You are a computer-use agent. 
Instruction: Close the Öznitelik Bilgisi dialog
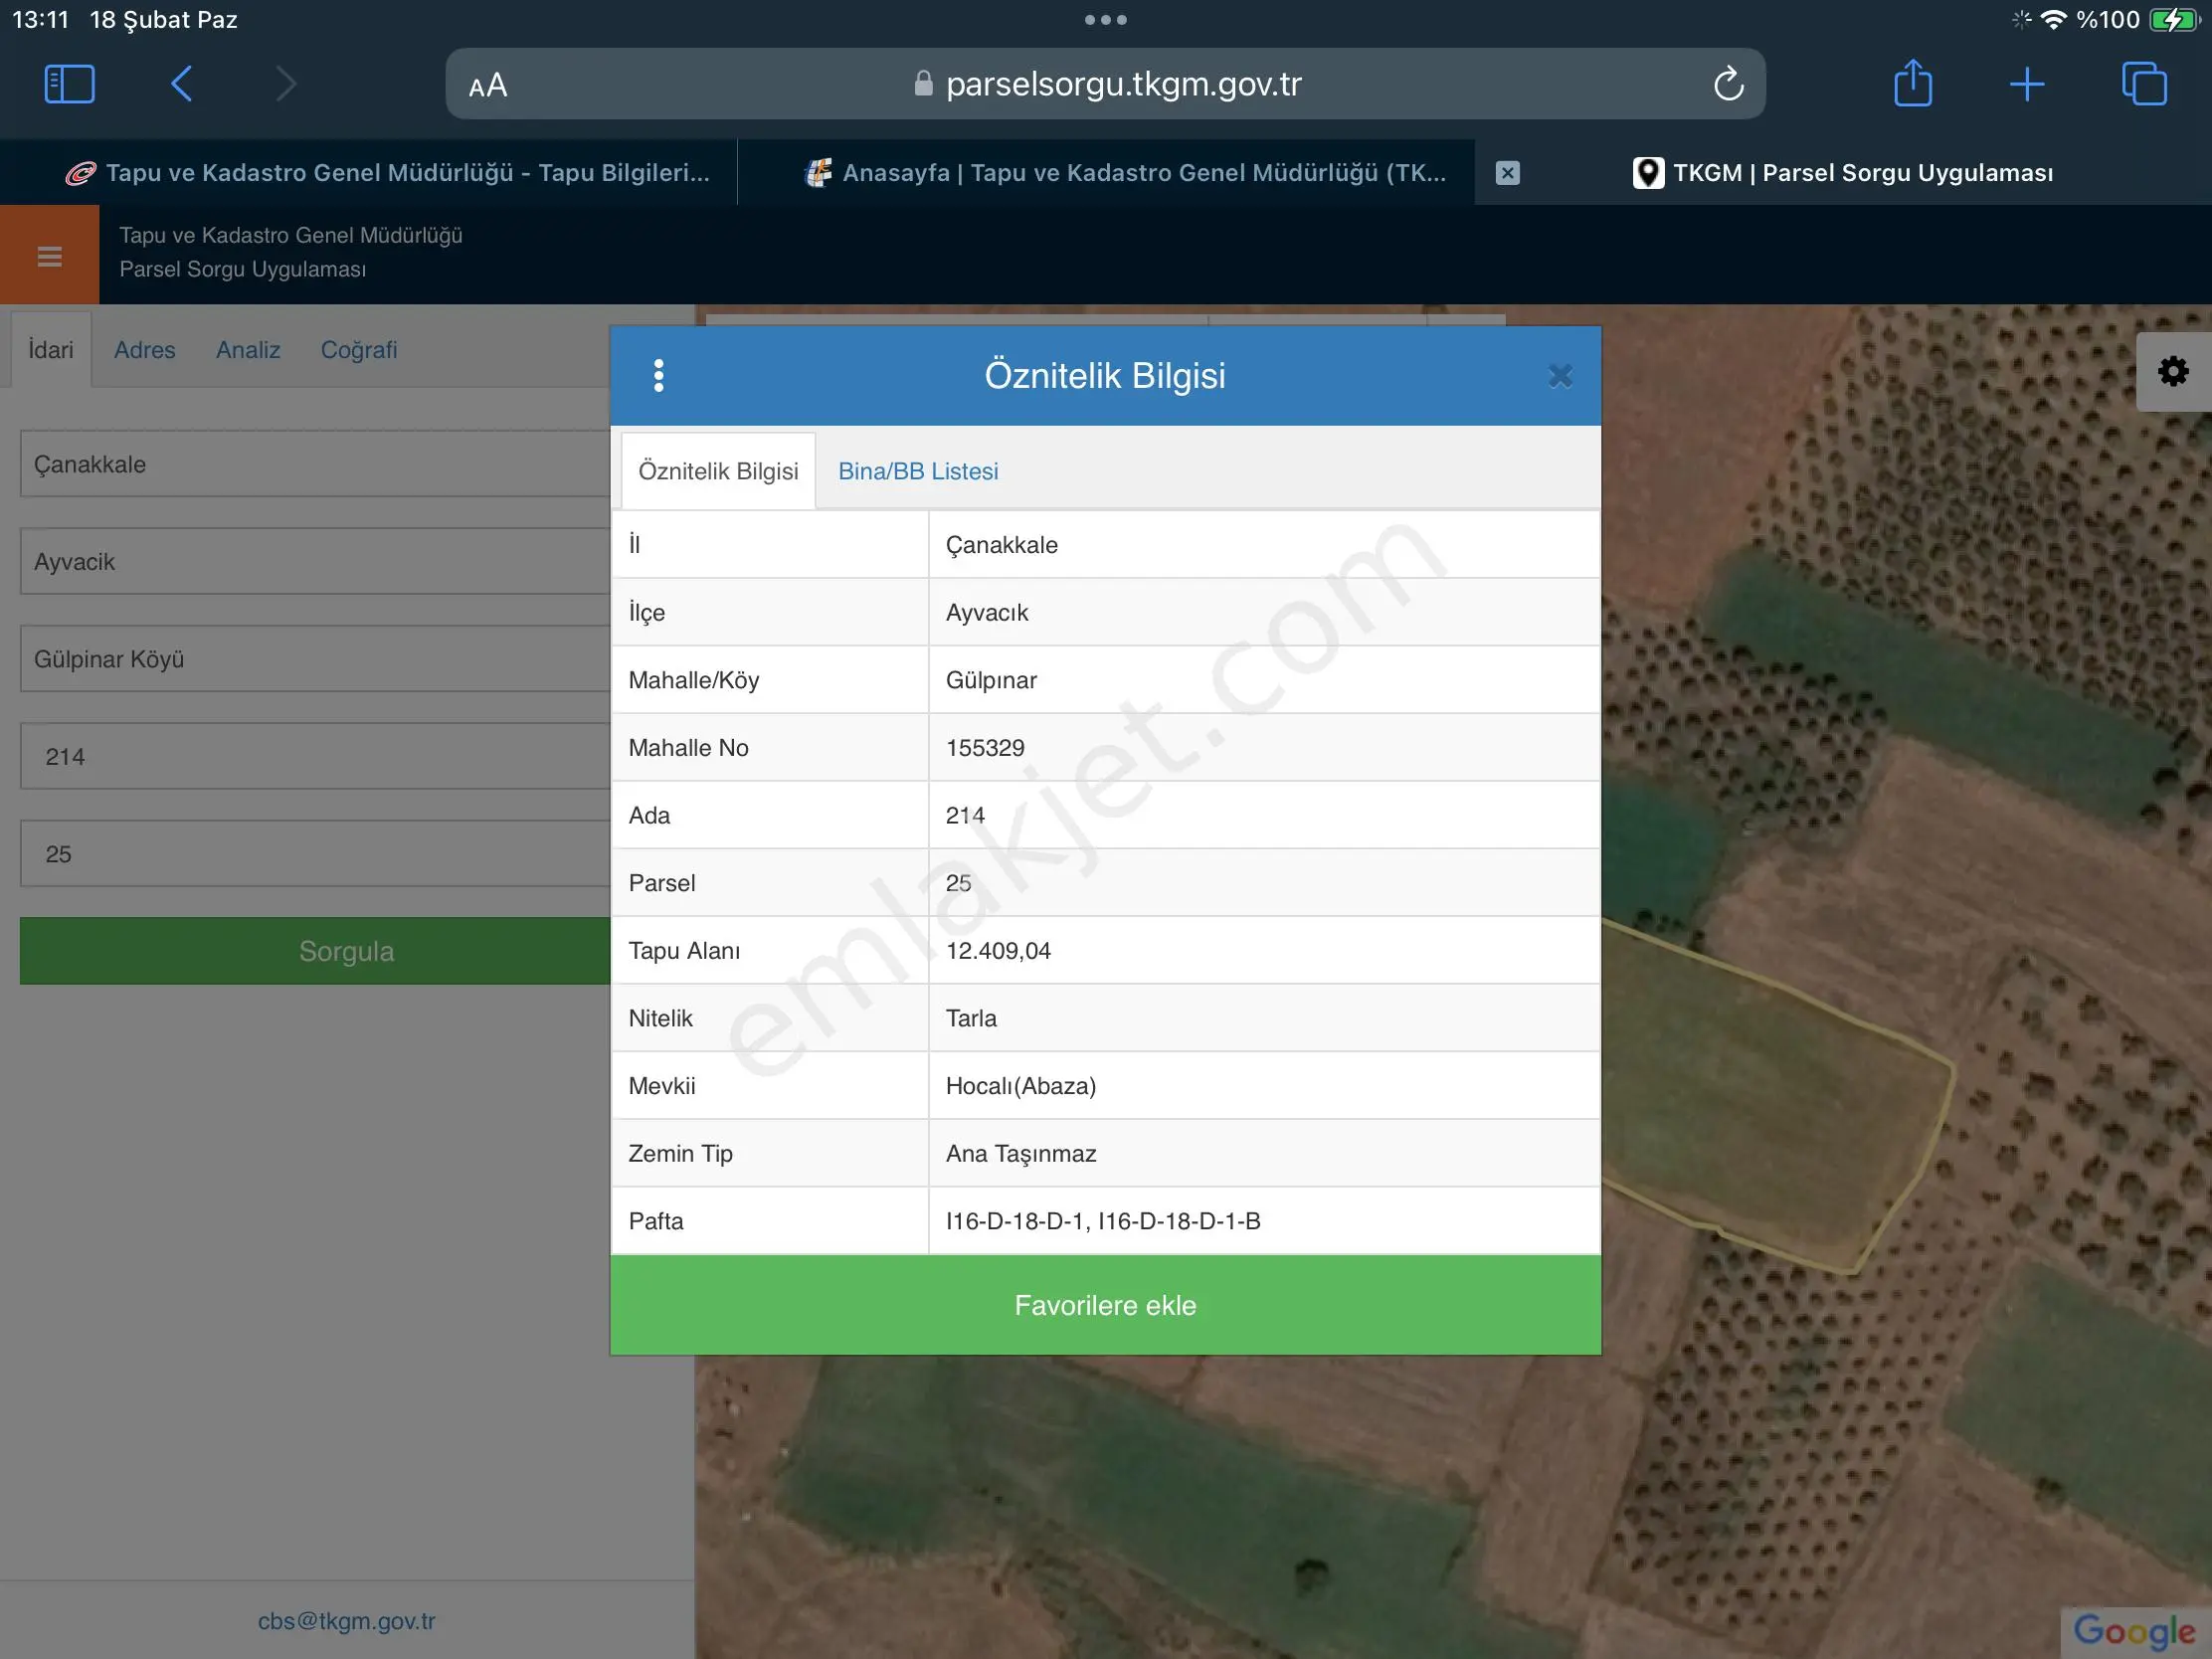1560,376
